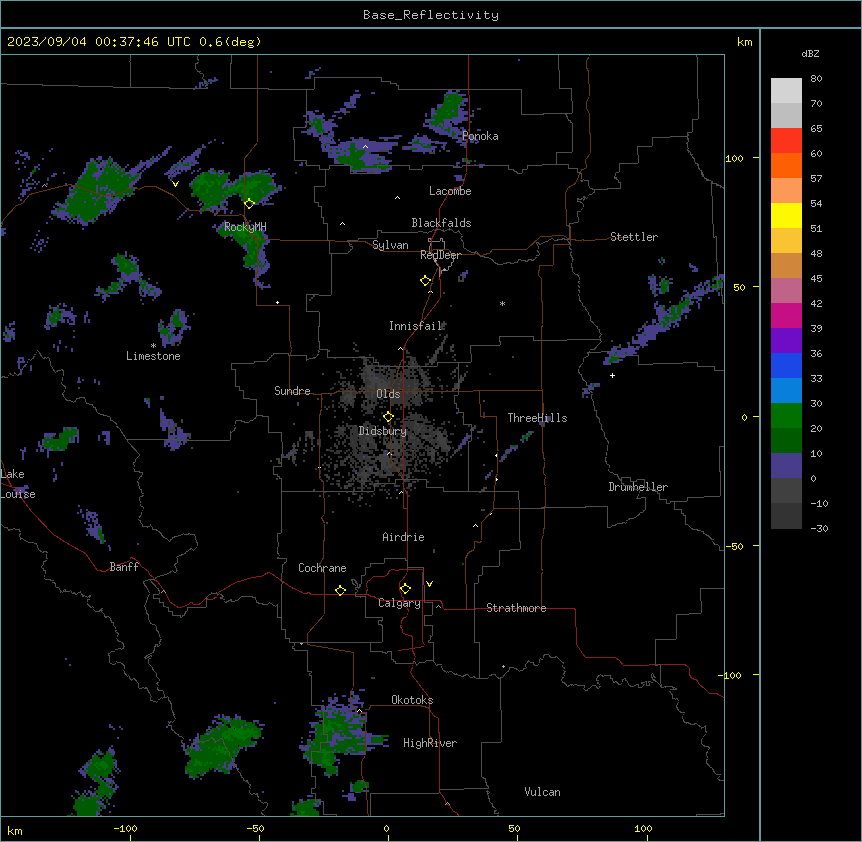Viewport: 862px width, 842px height.
Task: Select the HighRiver label
Action: coord(430,743)
